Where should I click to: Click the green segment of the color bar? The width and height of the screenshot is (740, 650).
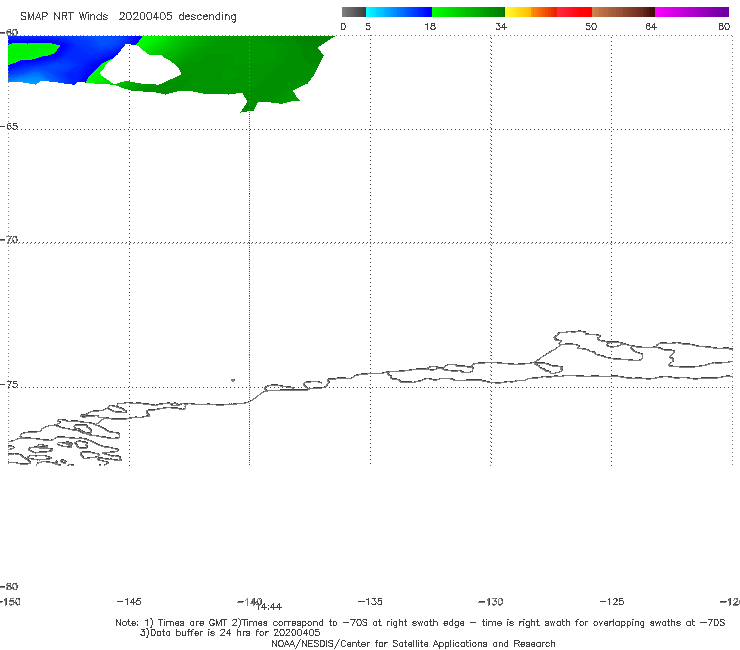tap(468, 12)
